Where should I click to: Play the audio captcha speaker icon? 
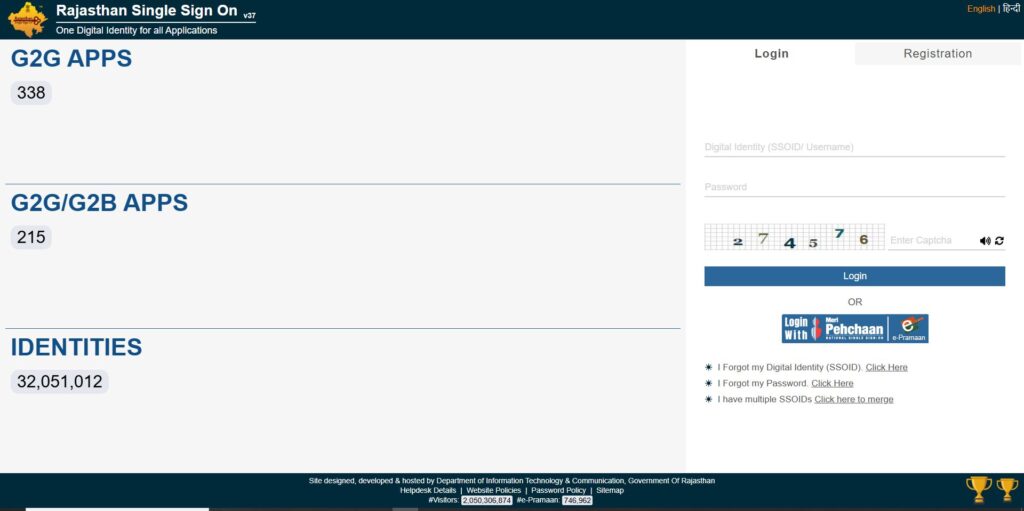click(985, 241)
